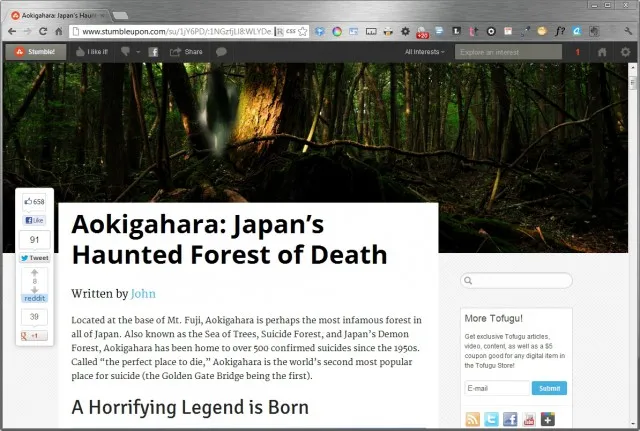The width and height of the screenshot is (640, 431).
Task: Click the article title 'Aokigahara: Japan's Haunted Forest of Death'
Action: [229, 240]
